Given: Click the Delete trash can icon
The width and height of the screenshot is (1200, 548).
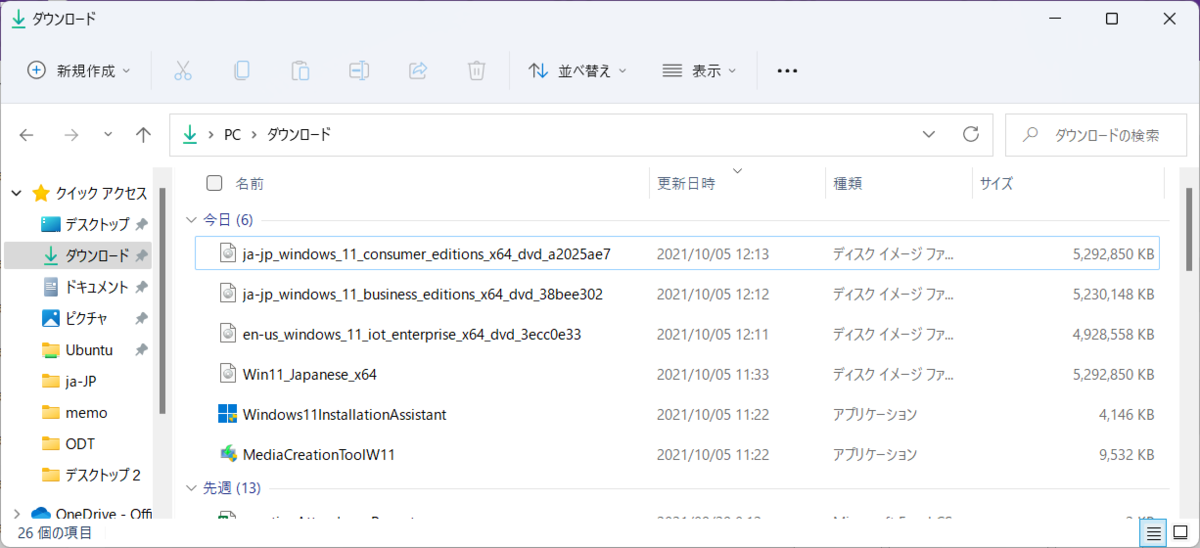Looking at the screenshot, I should click(477, 70).
